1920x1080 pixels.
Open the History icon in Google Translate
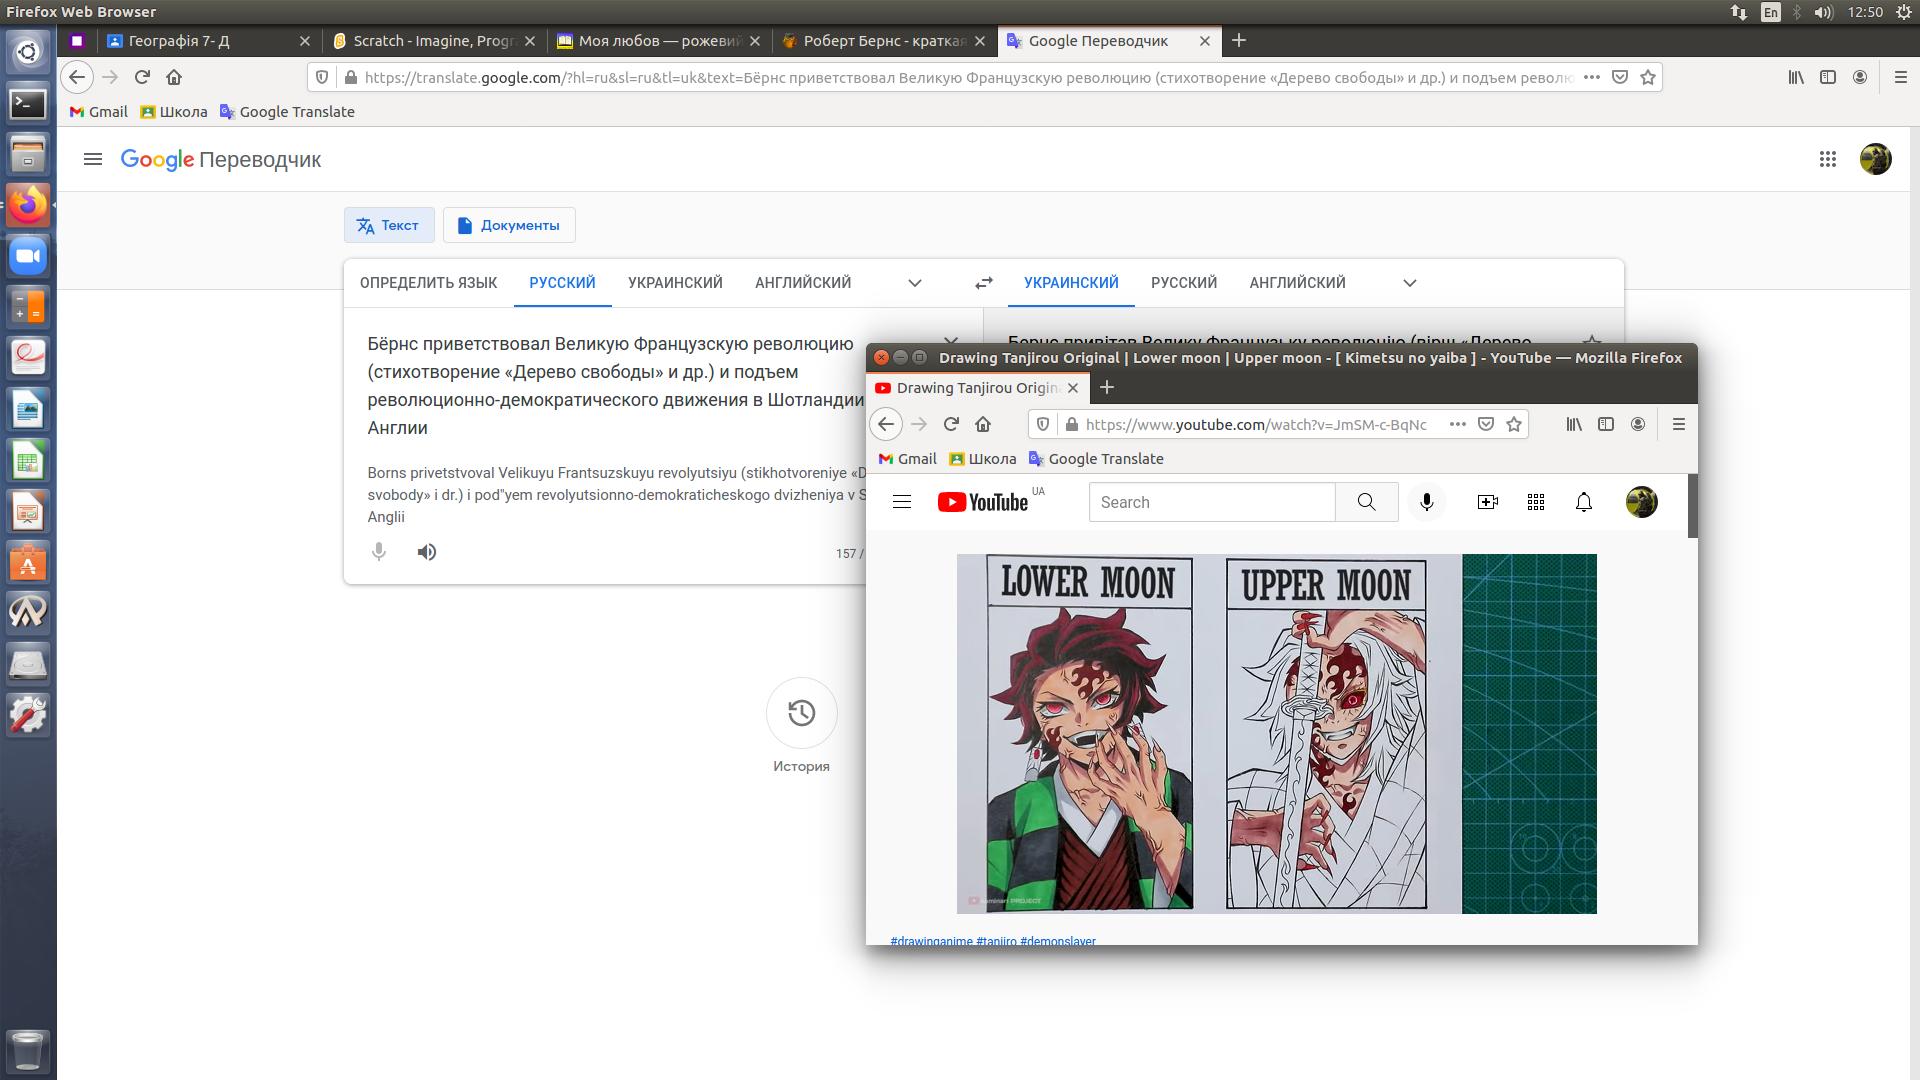click(x=801, y=713)
